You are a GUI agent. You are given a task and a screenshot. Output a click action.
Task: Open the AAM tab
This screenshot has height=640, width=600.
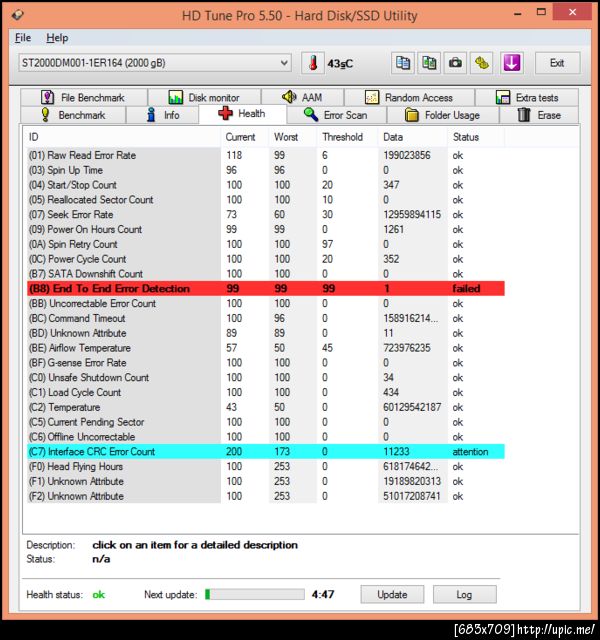(302, 98)
